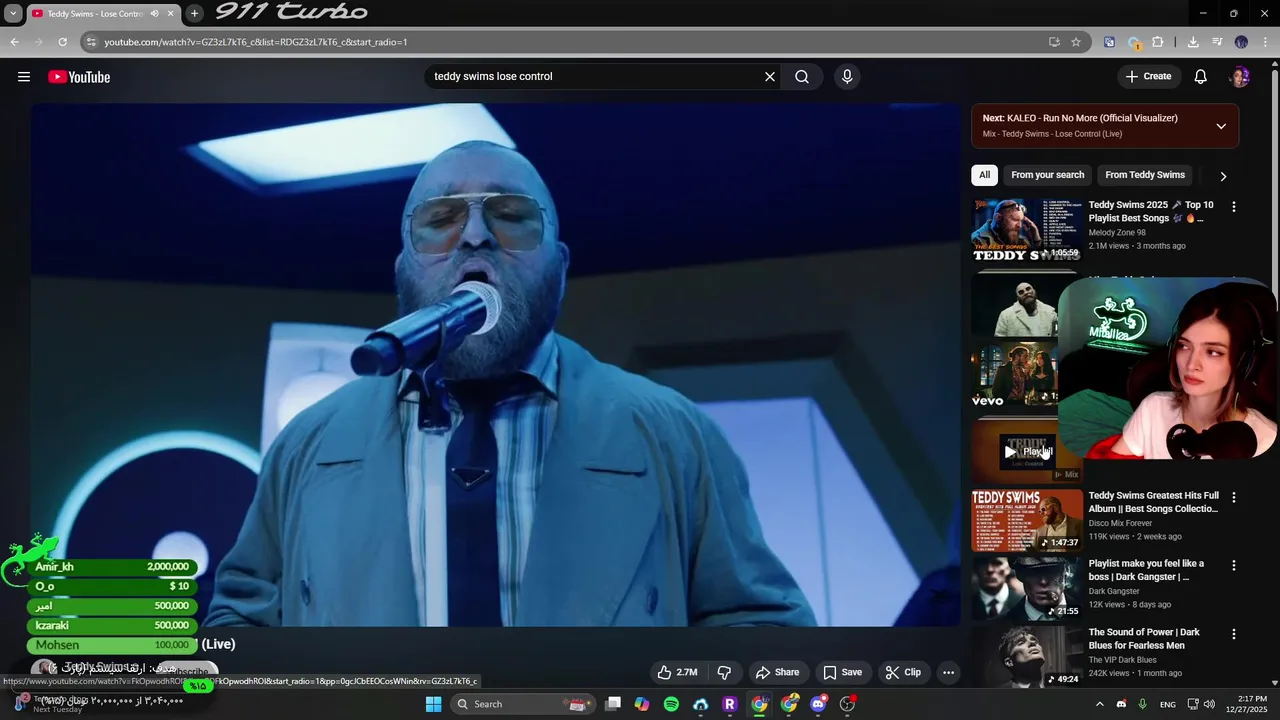Open taskbar clock showing 2:17 PM
The width and height of the screenshot is (1280, 720).
point(1252,704)
